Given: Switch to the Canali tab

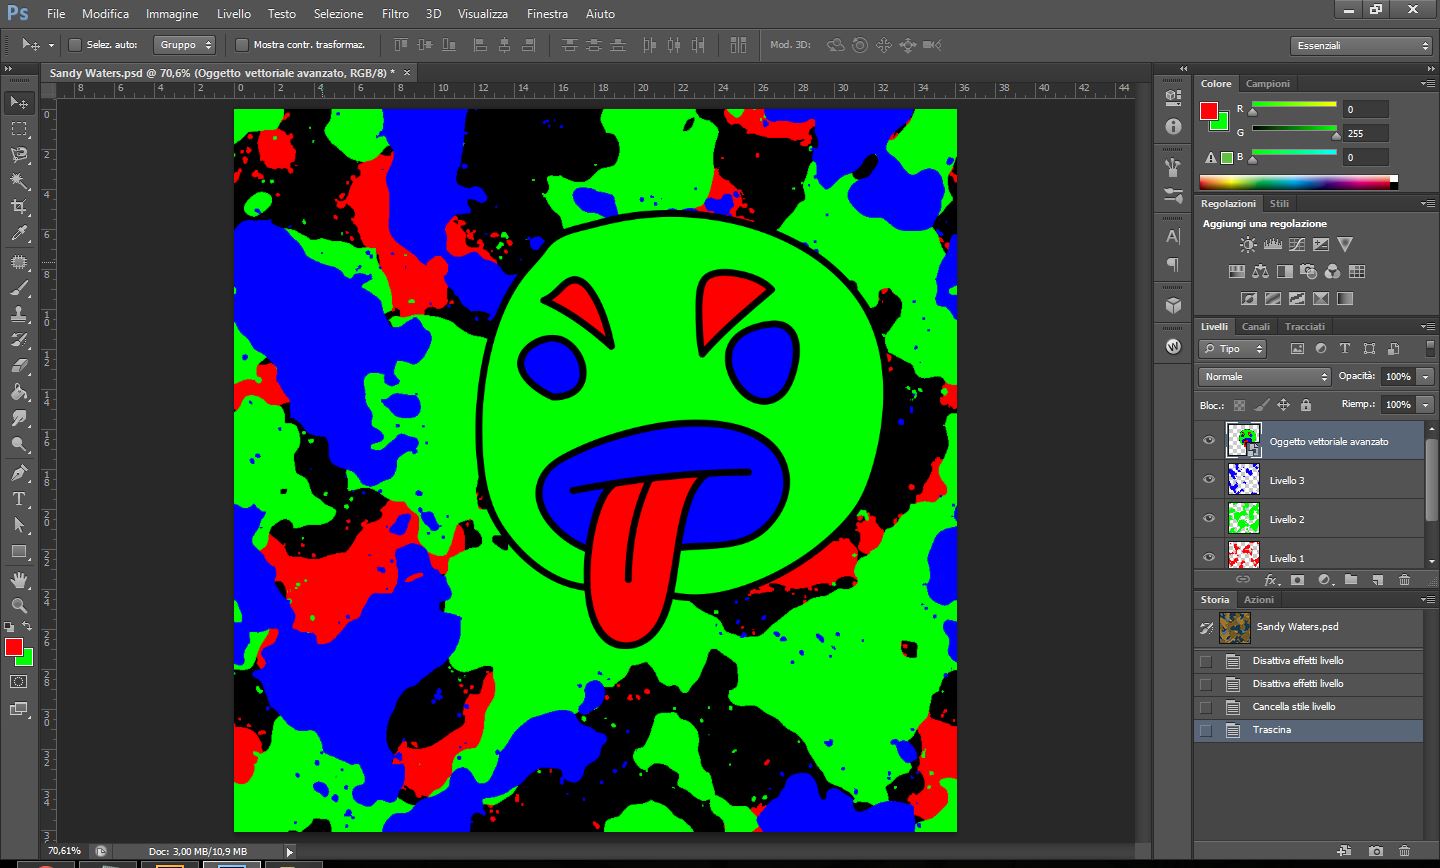Looking at the screenshot, I should click(x=1256, y=327).
